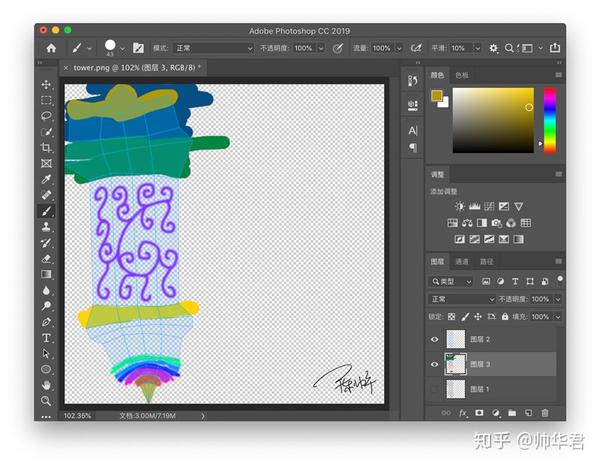Select the Eyedropper tool
This screenshot has width=600, height=466.
point(46,179)
